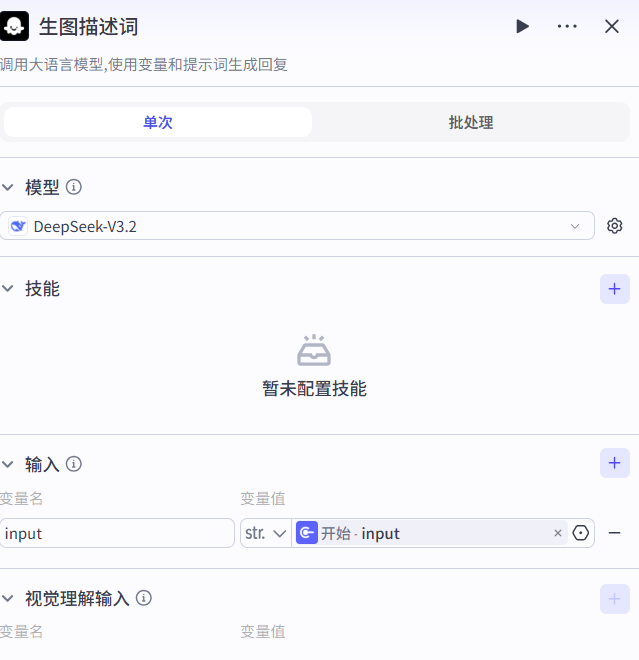Click the 生图描述词 node avatar icon
639x660 pixels.
(15, 26)
